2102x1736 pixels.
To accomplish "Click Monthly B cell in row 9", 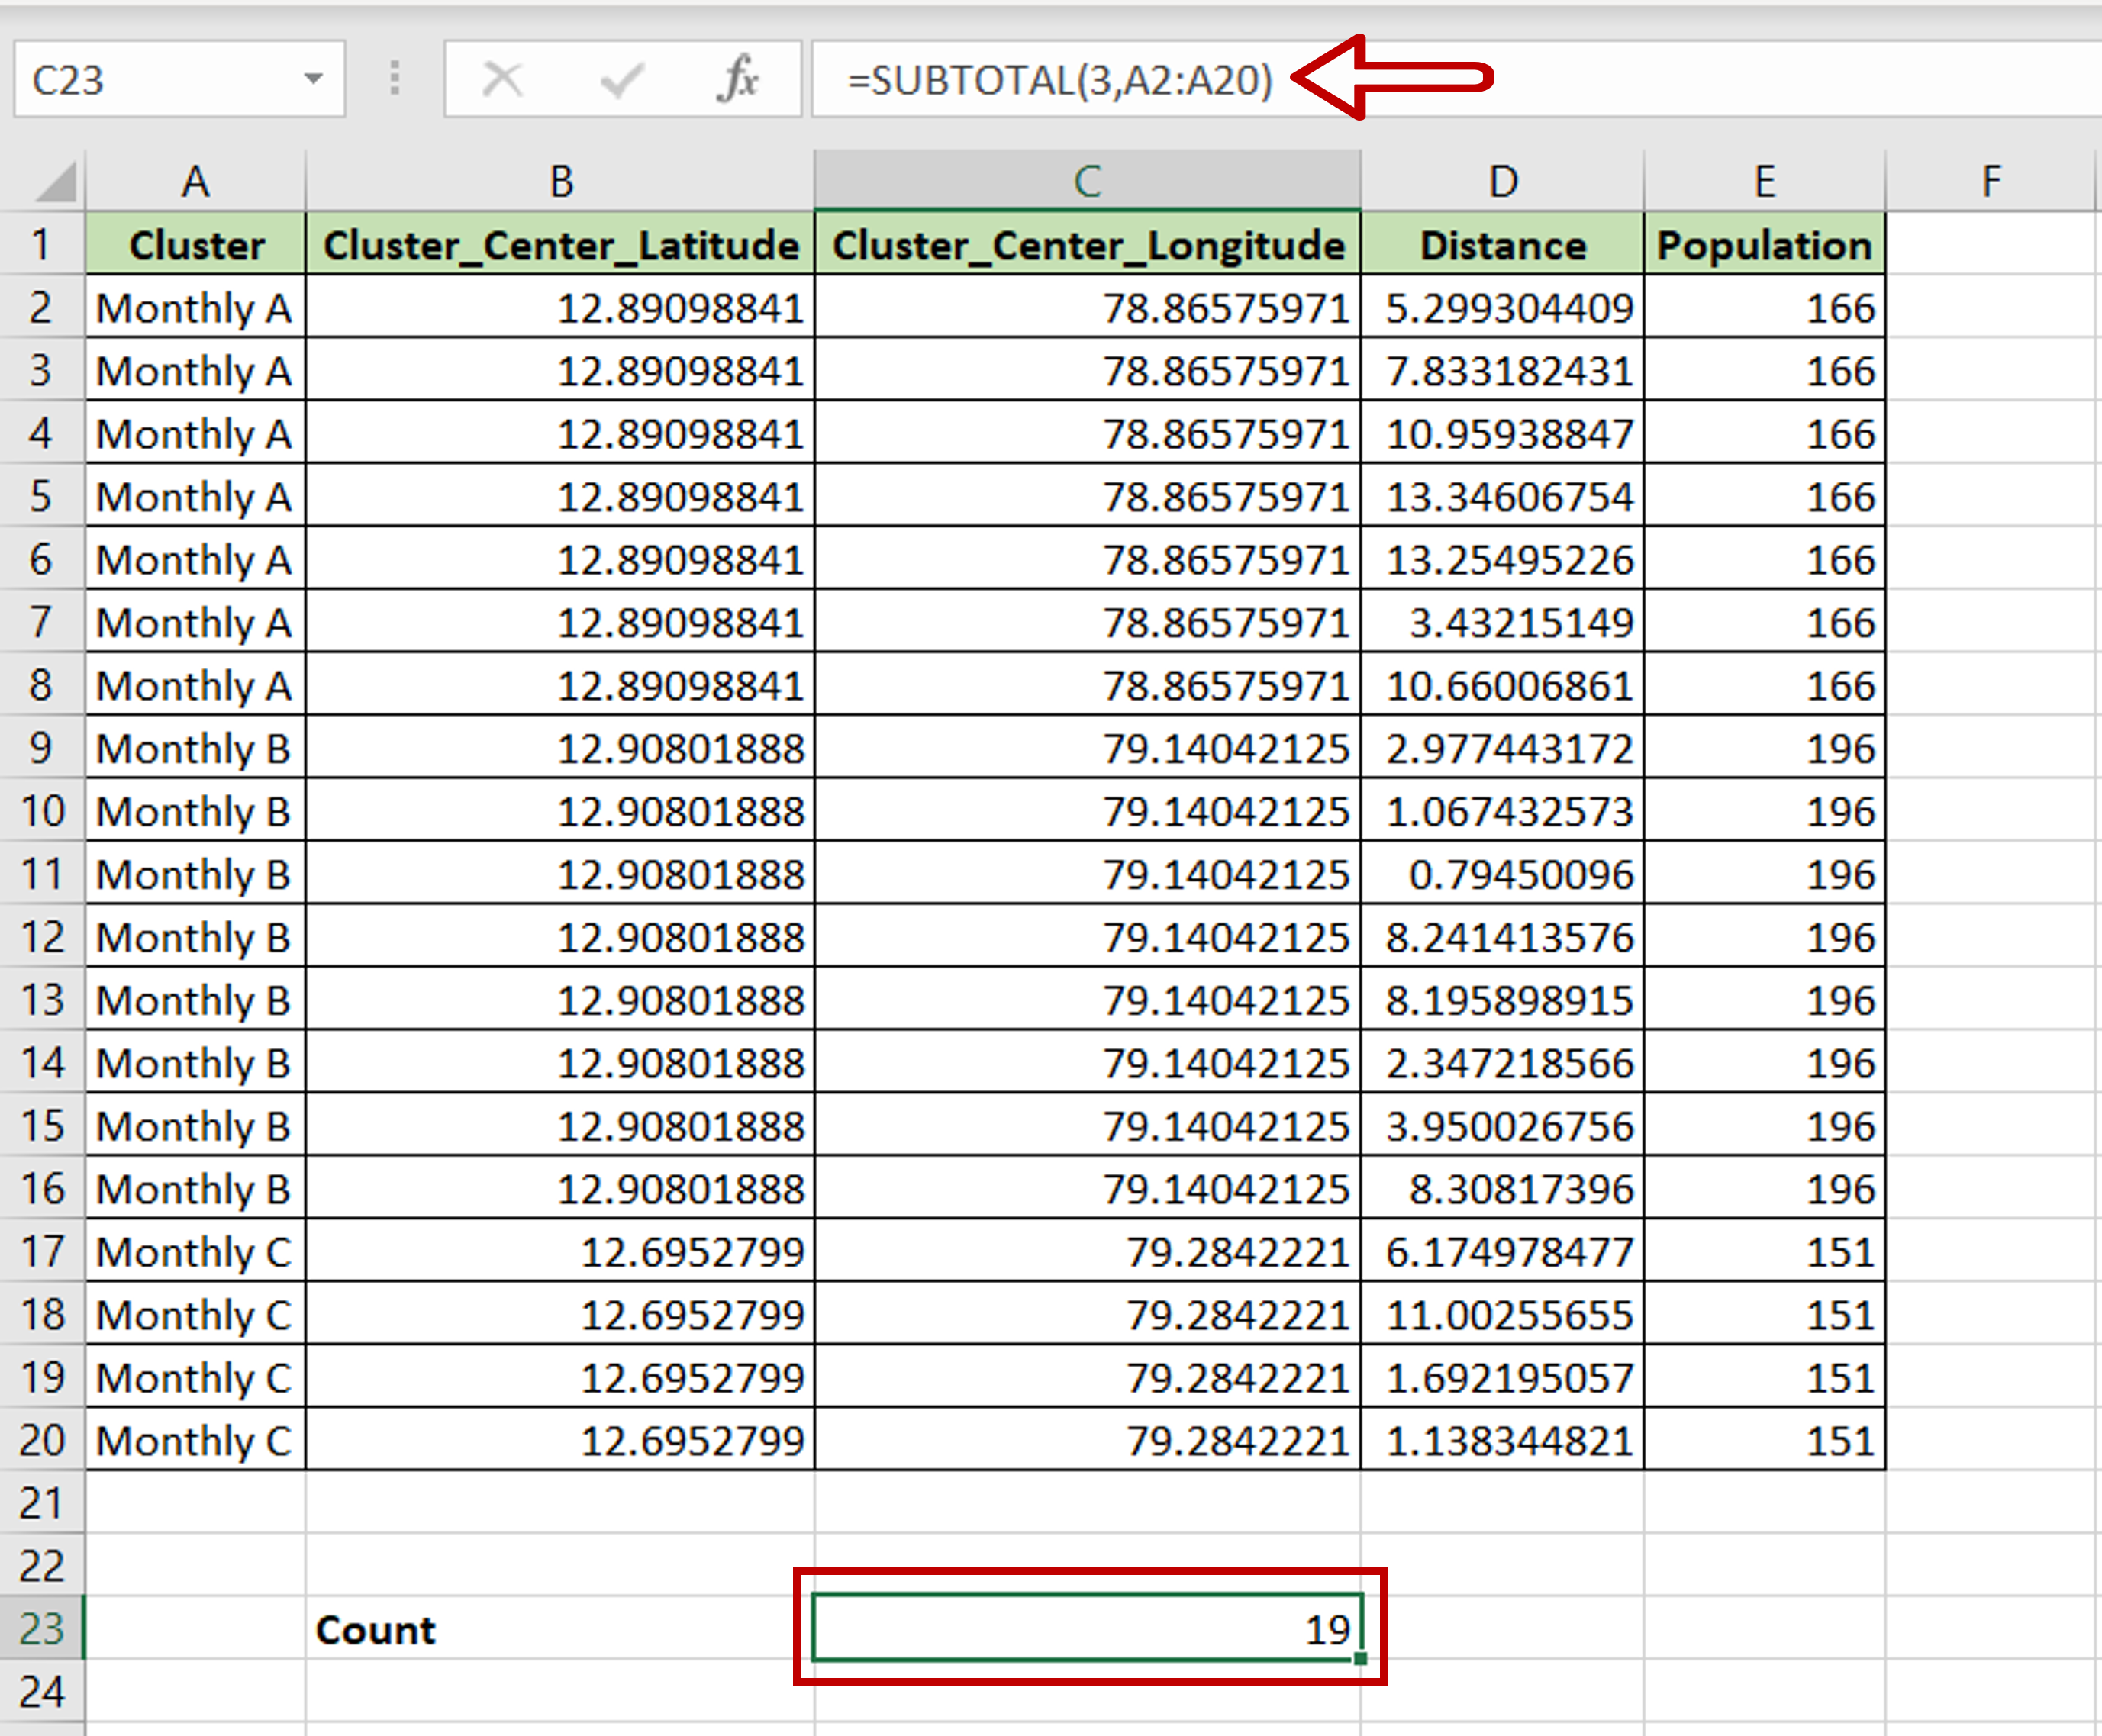I will (x=196, y=747).
